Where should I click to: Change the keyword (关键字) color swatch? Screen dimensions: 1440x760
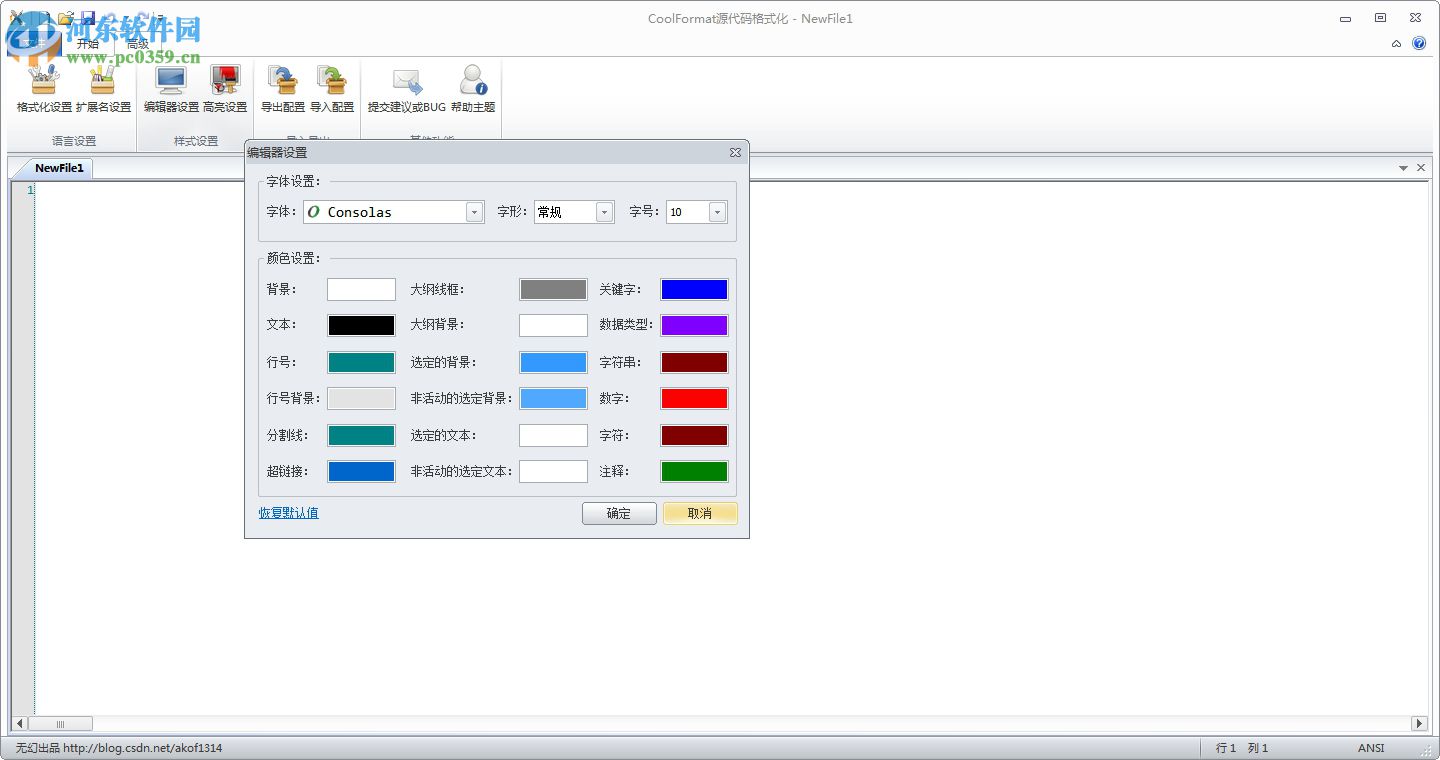coord(694,289)
